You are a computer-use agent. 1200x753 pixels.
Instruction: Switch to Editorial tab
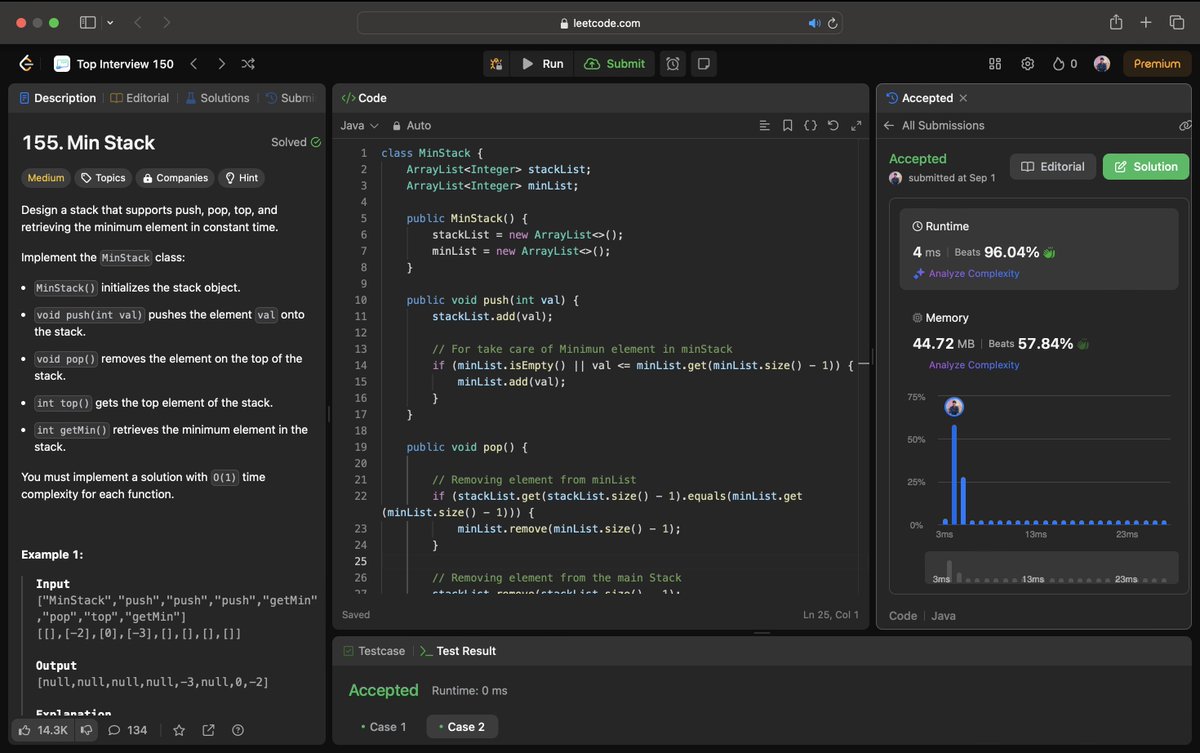point(140,98)
